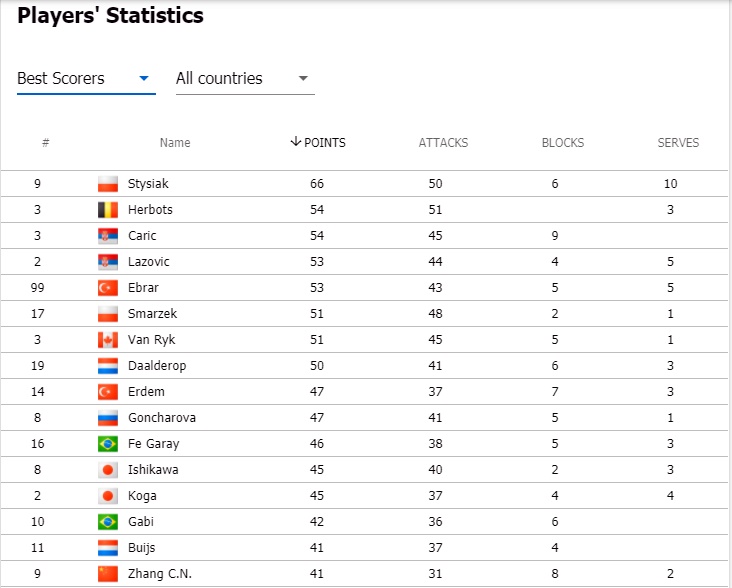
Task: Click the Brazil flag beside Fe Garay
Action: click(x=108, y=444)
